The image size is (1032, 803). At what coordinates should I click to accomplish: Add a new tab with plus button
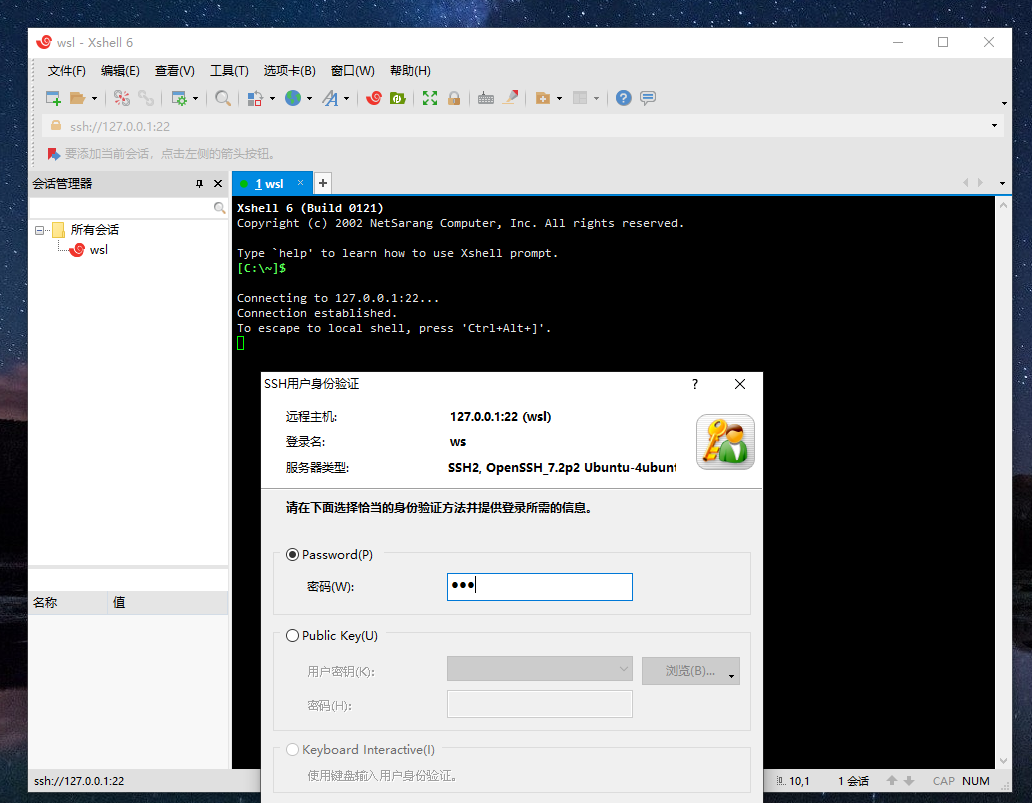[x=323, y=183]
